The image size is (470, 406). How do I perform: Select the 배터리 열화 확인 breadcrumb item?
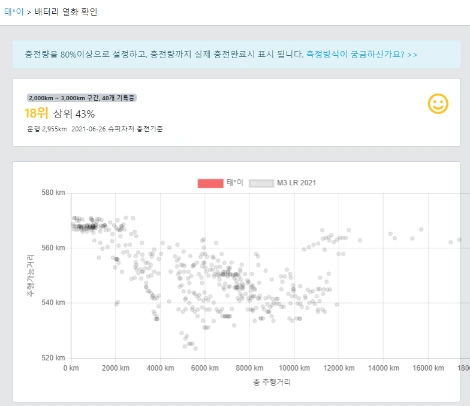66,12
